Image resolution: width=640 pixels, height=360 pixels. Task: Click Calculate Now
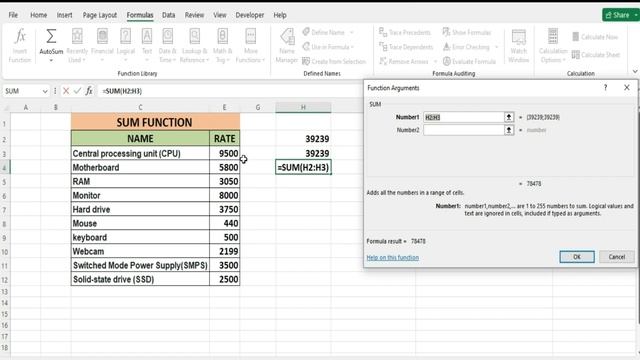[x=595, y=37]
